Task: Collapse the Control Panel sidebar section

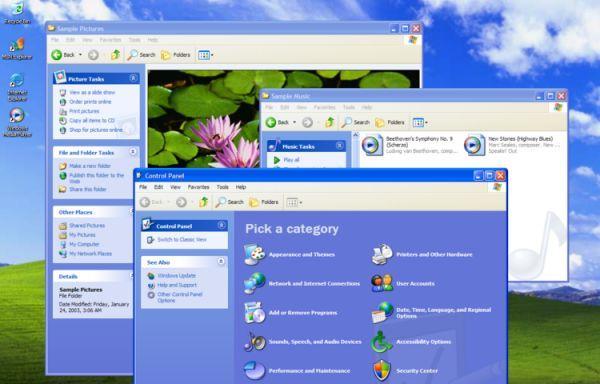Action: point(221,225)
